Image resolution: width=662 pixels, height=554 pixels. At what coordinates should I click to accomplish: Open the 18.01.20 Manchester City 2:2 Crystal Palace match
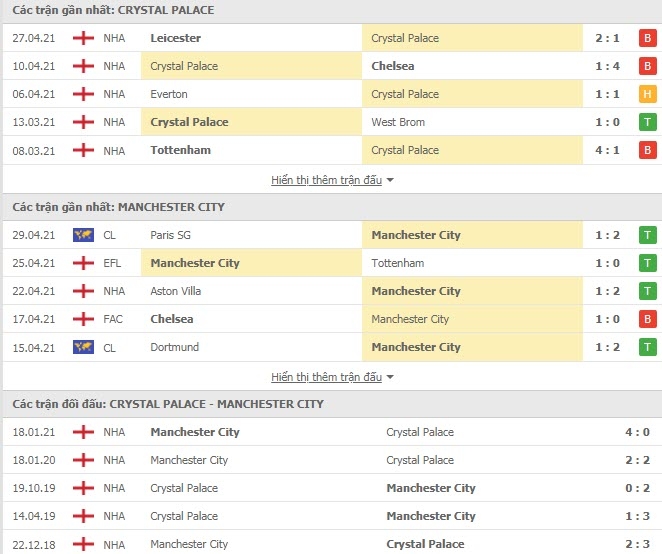(332, 460)
